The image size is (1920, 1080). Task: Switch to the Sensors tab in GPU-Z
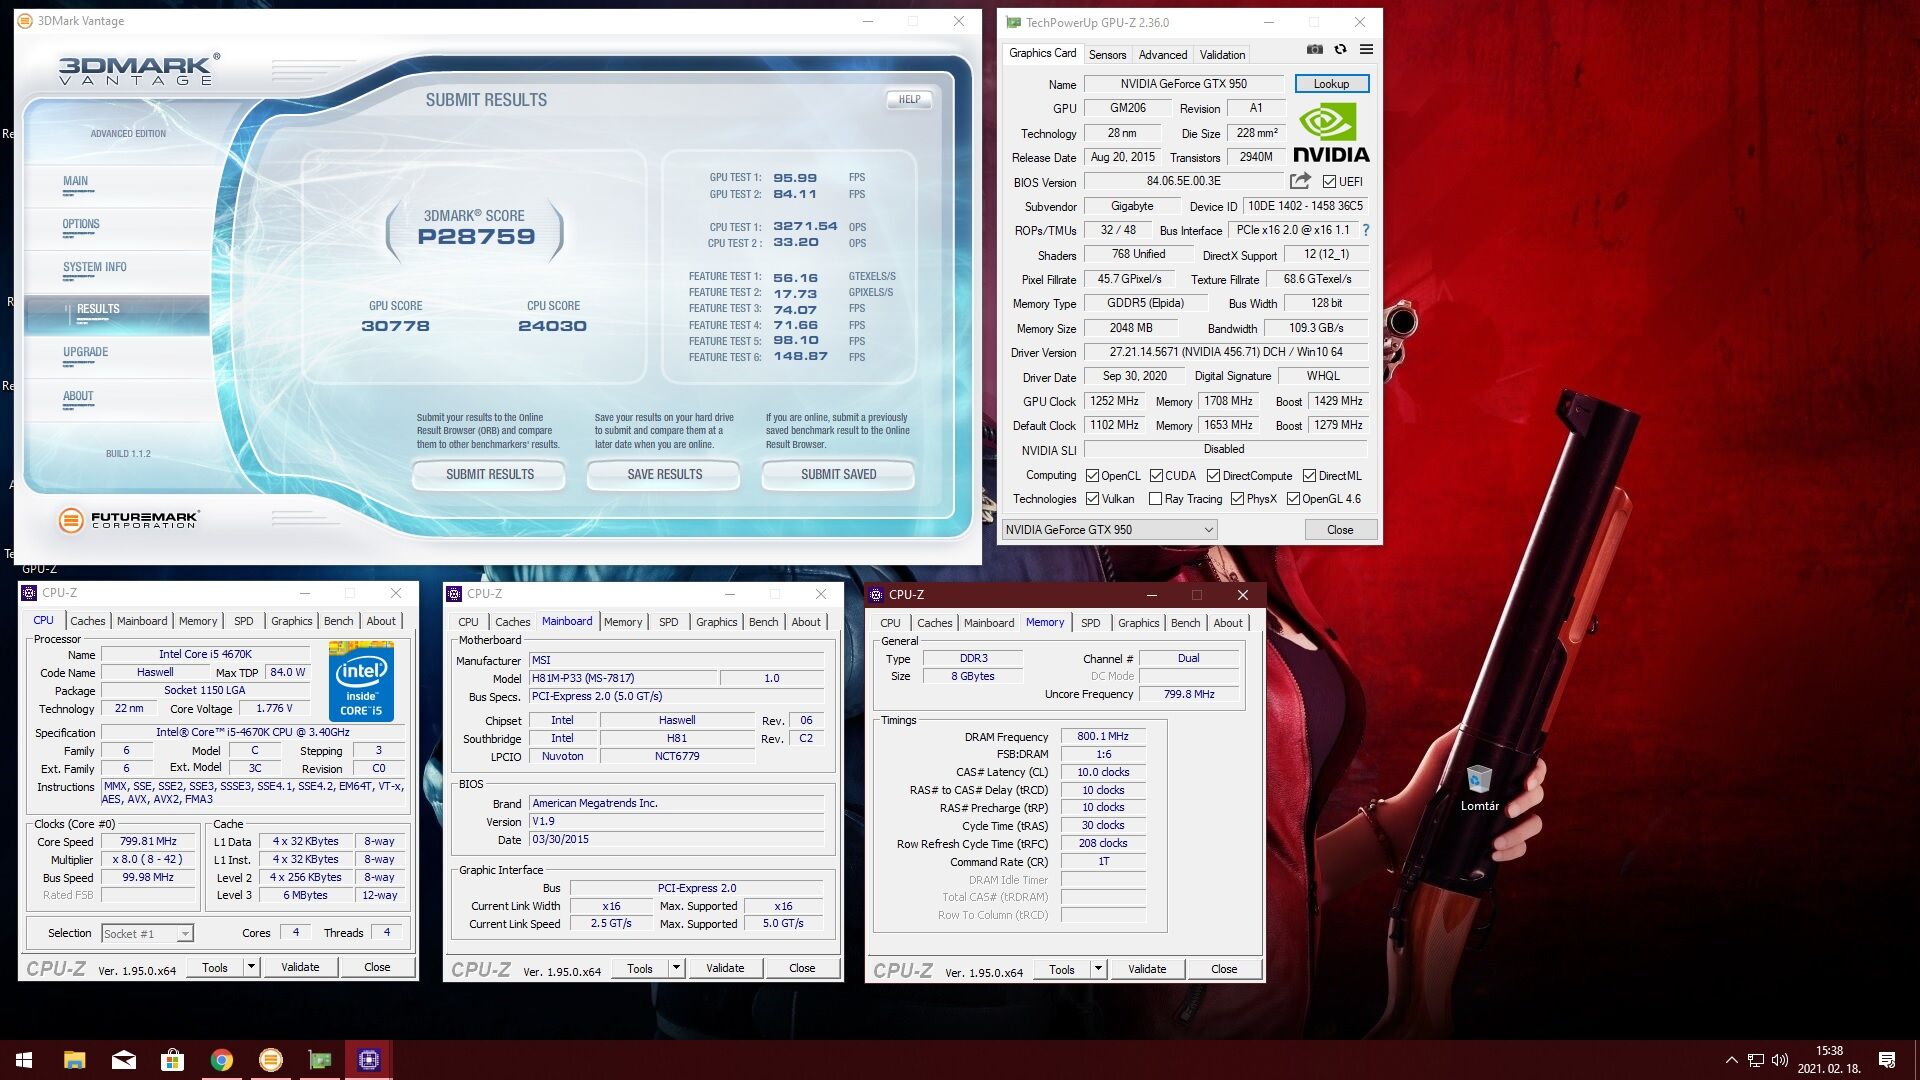(1107, 55)
